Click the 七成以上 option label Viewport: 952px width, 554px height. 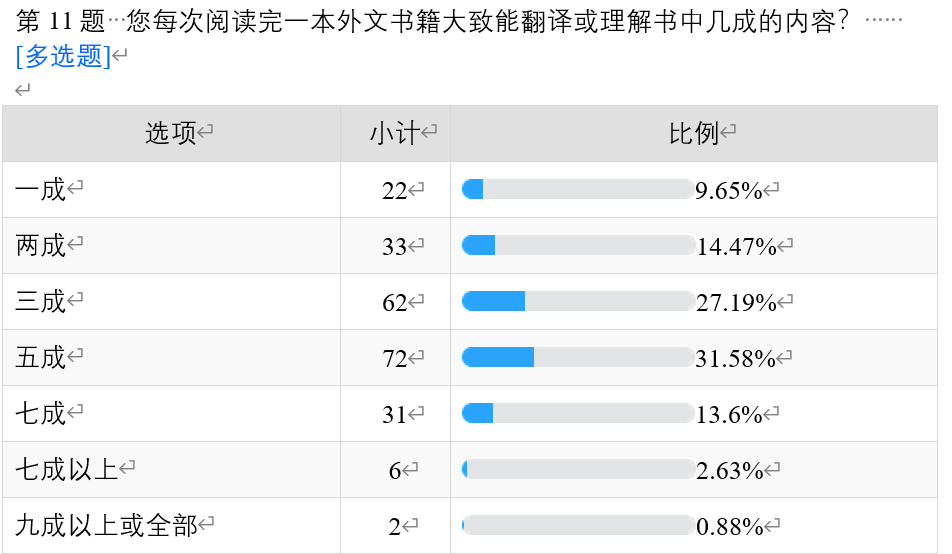point(67,469)
